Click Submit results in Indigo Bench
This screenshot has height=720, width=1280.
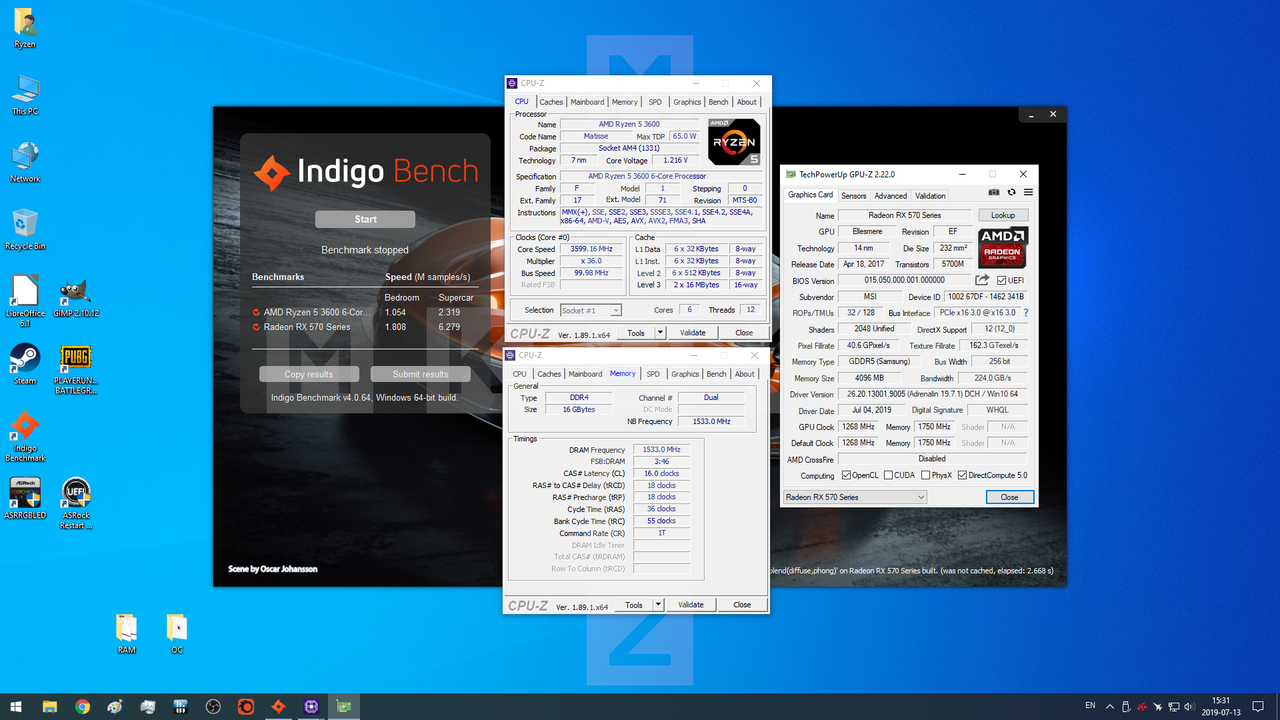pos(420,374)
